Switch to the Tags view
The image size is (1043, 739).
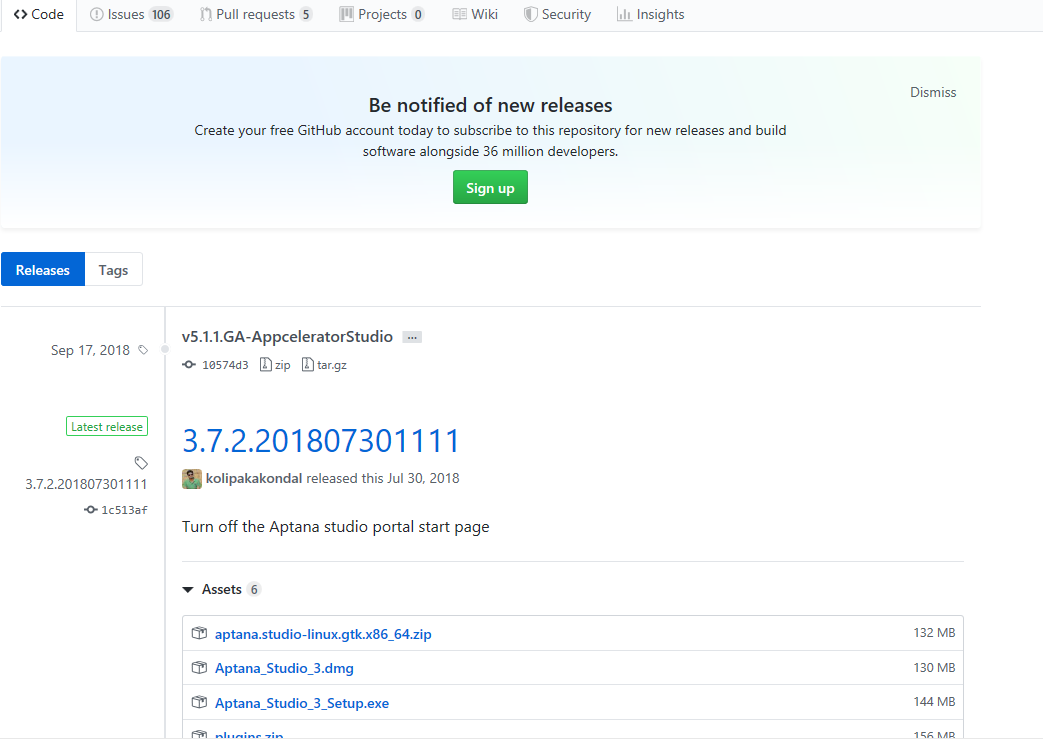click(x=113, y=269)
